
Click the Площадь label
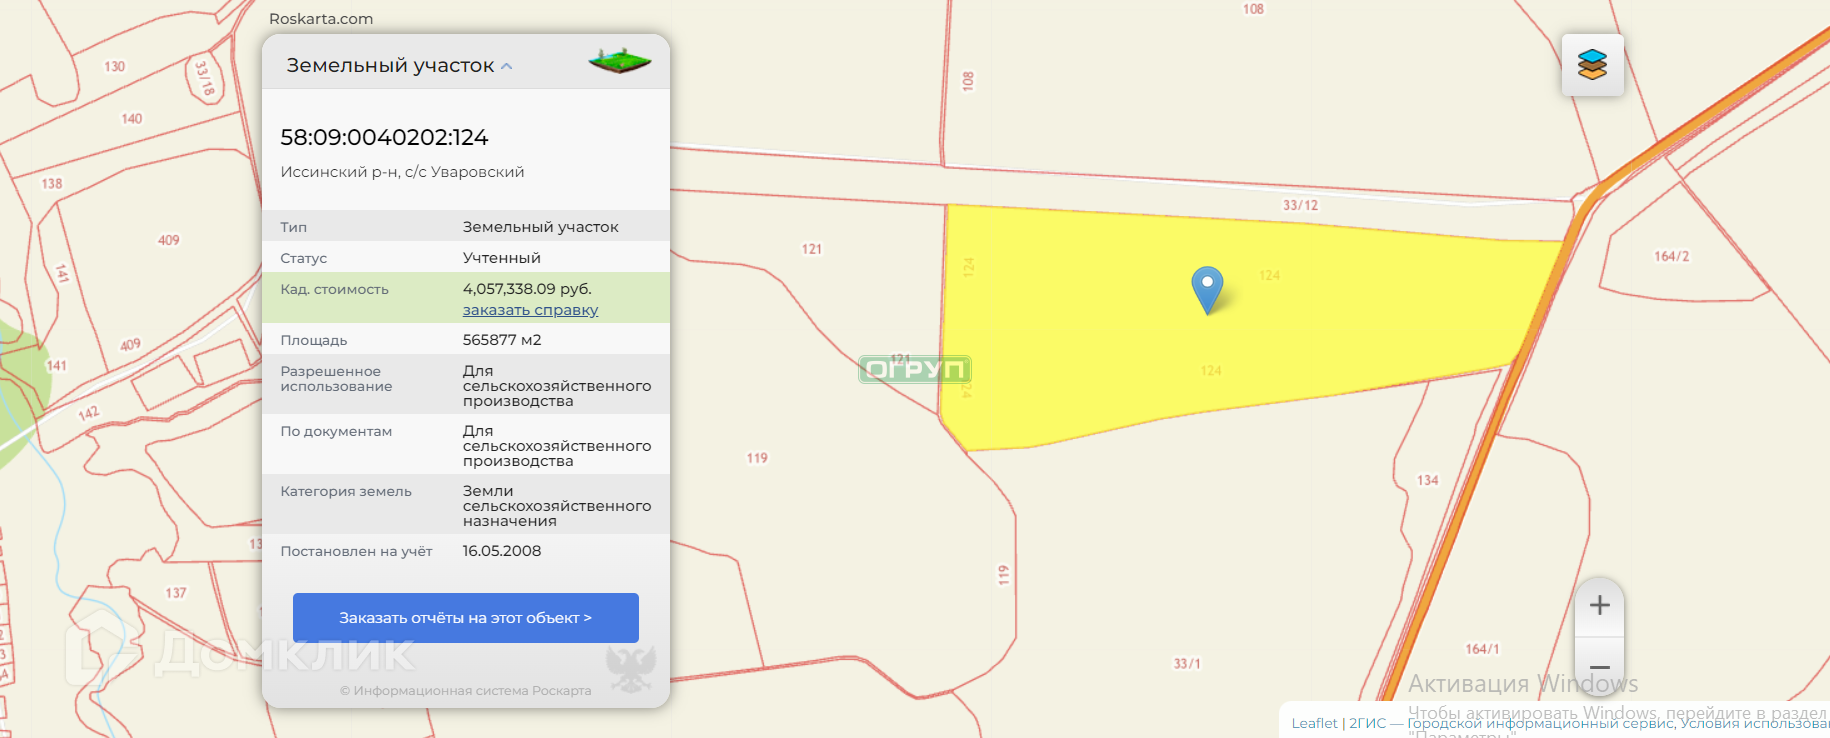click(314, 340)
